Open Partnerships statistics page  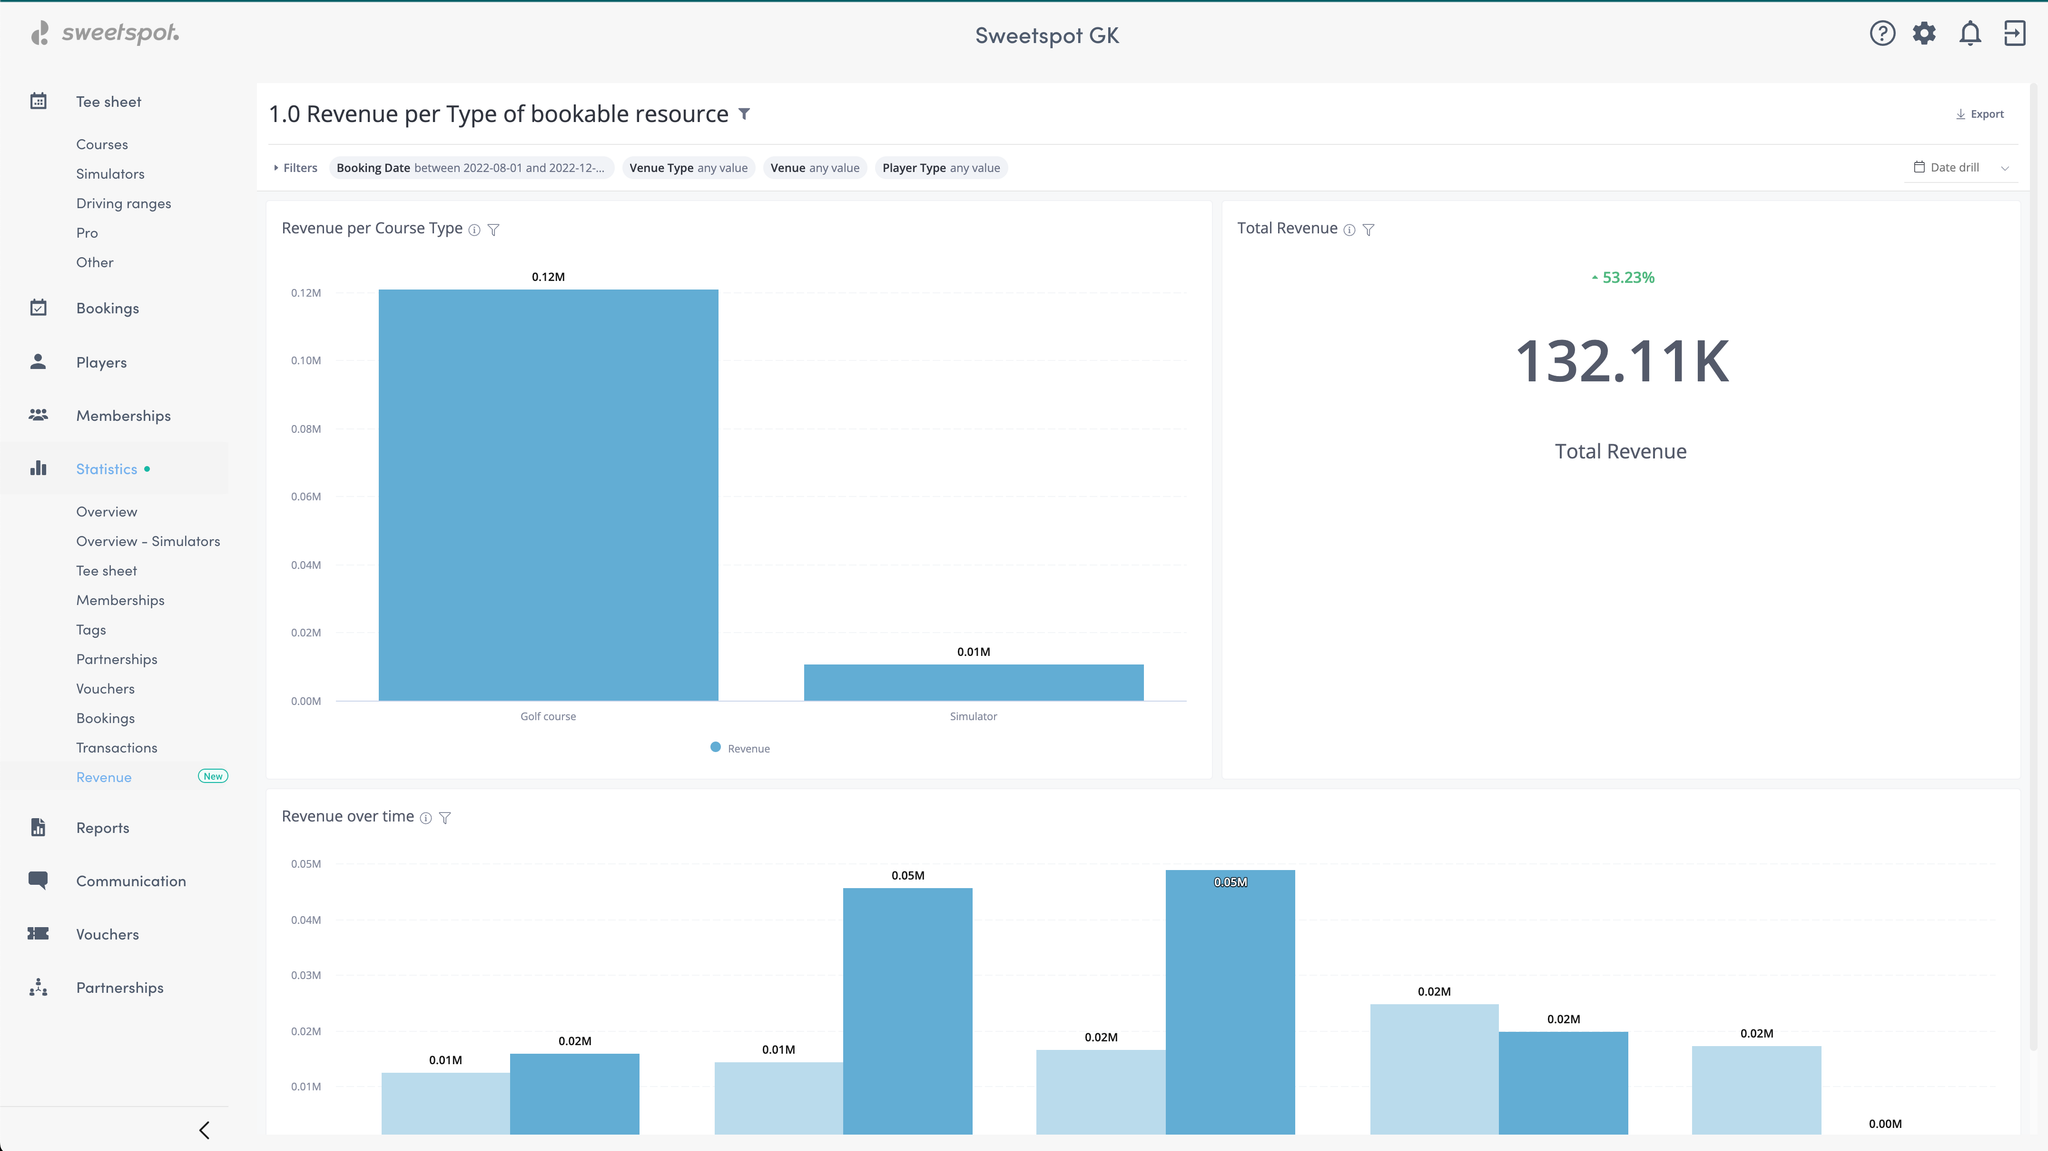point(117,659)
